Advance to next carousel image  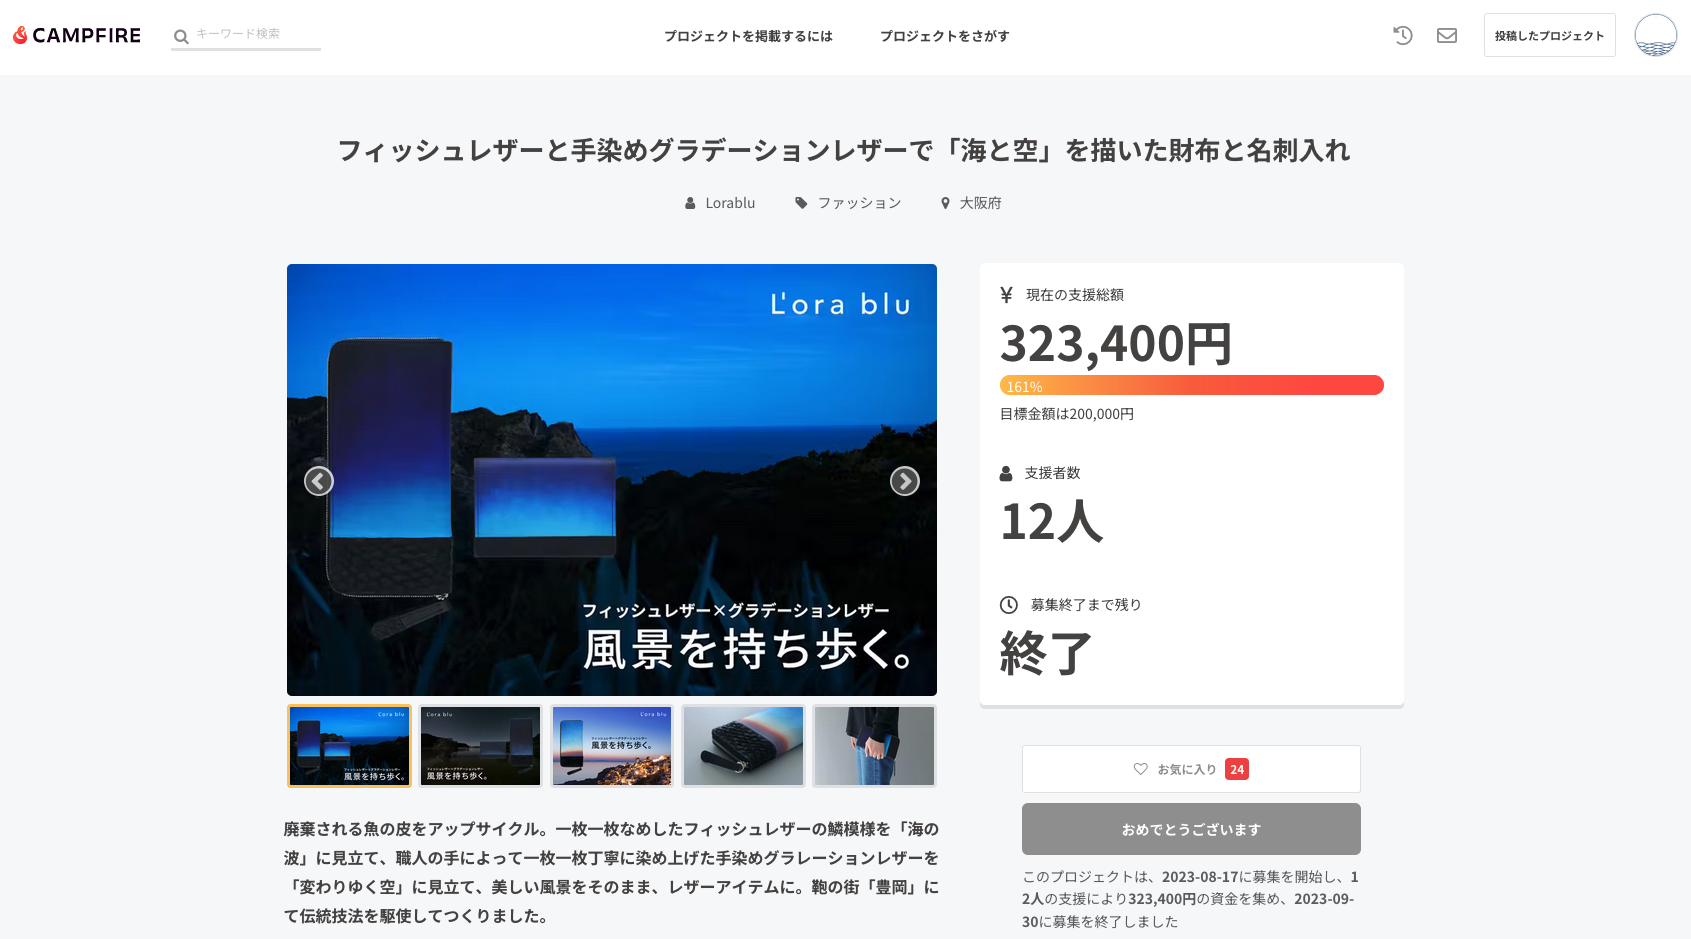[x=904, y=481]
